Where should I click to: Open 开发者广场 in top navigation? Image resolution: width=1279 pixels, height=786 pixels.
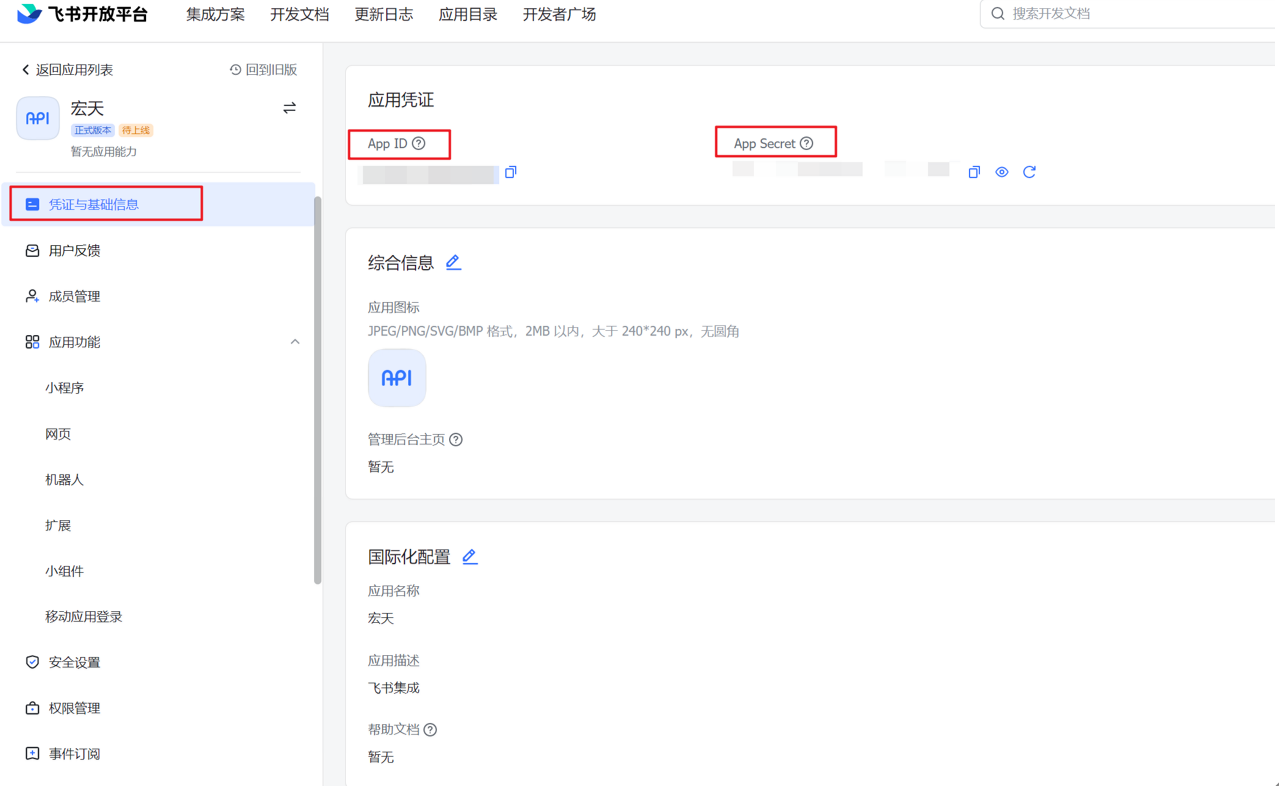pyautogui.click(x=559, y=15)
